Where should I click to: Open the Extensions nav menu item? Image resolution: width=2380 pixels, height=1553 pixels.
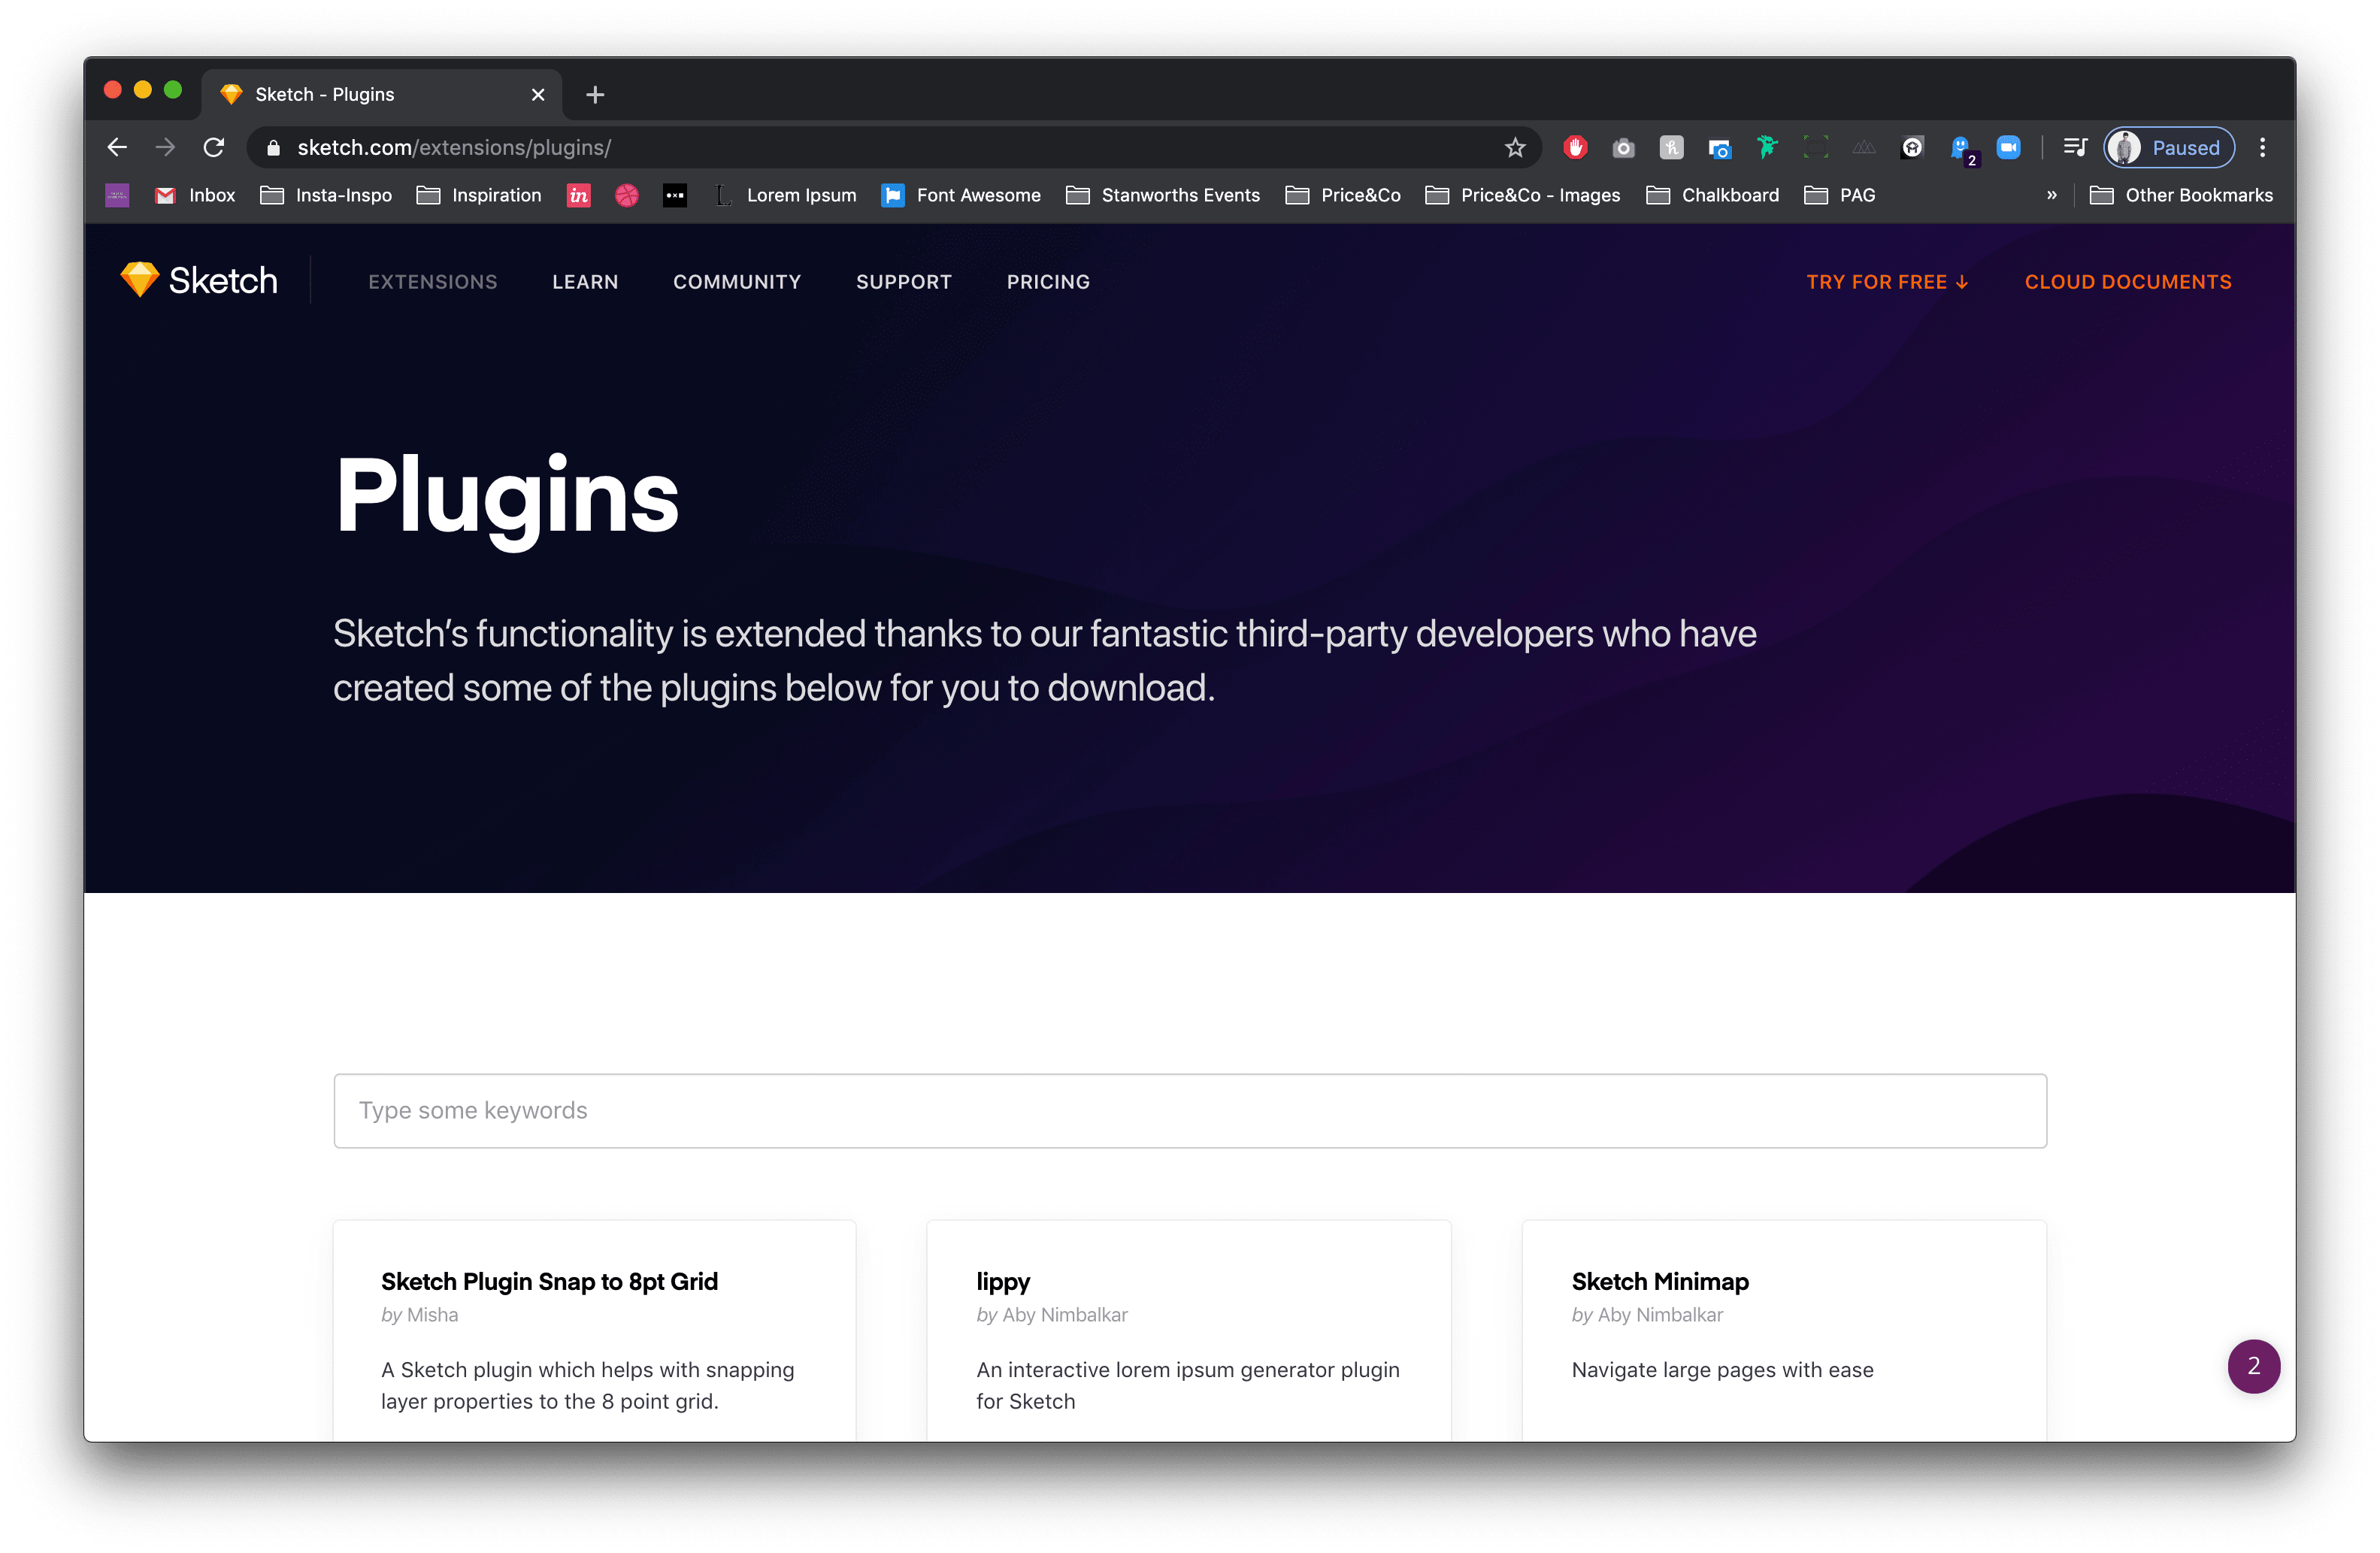432,282
